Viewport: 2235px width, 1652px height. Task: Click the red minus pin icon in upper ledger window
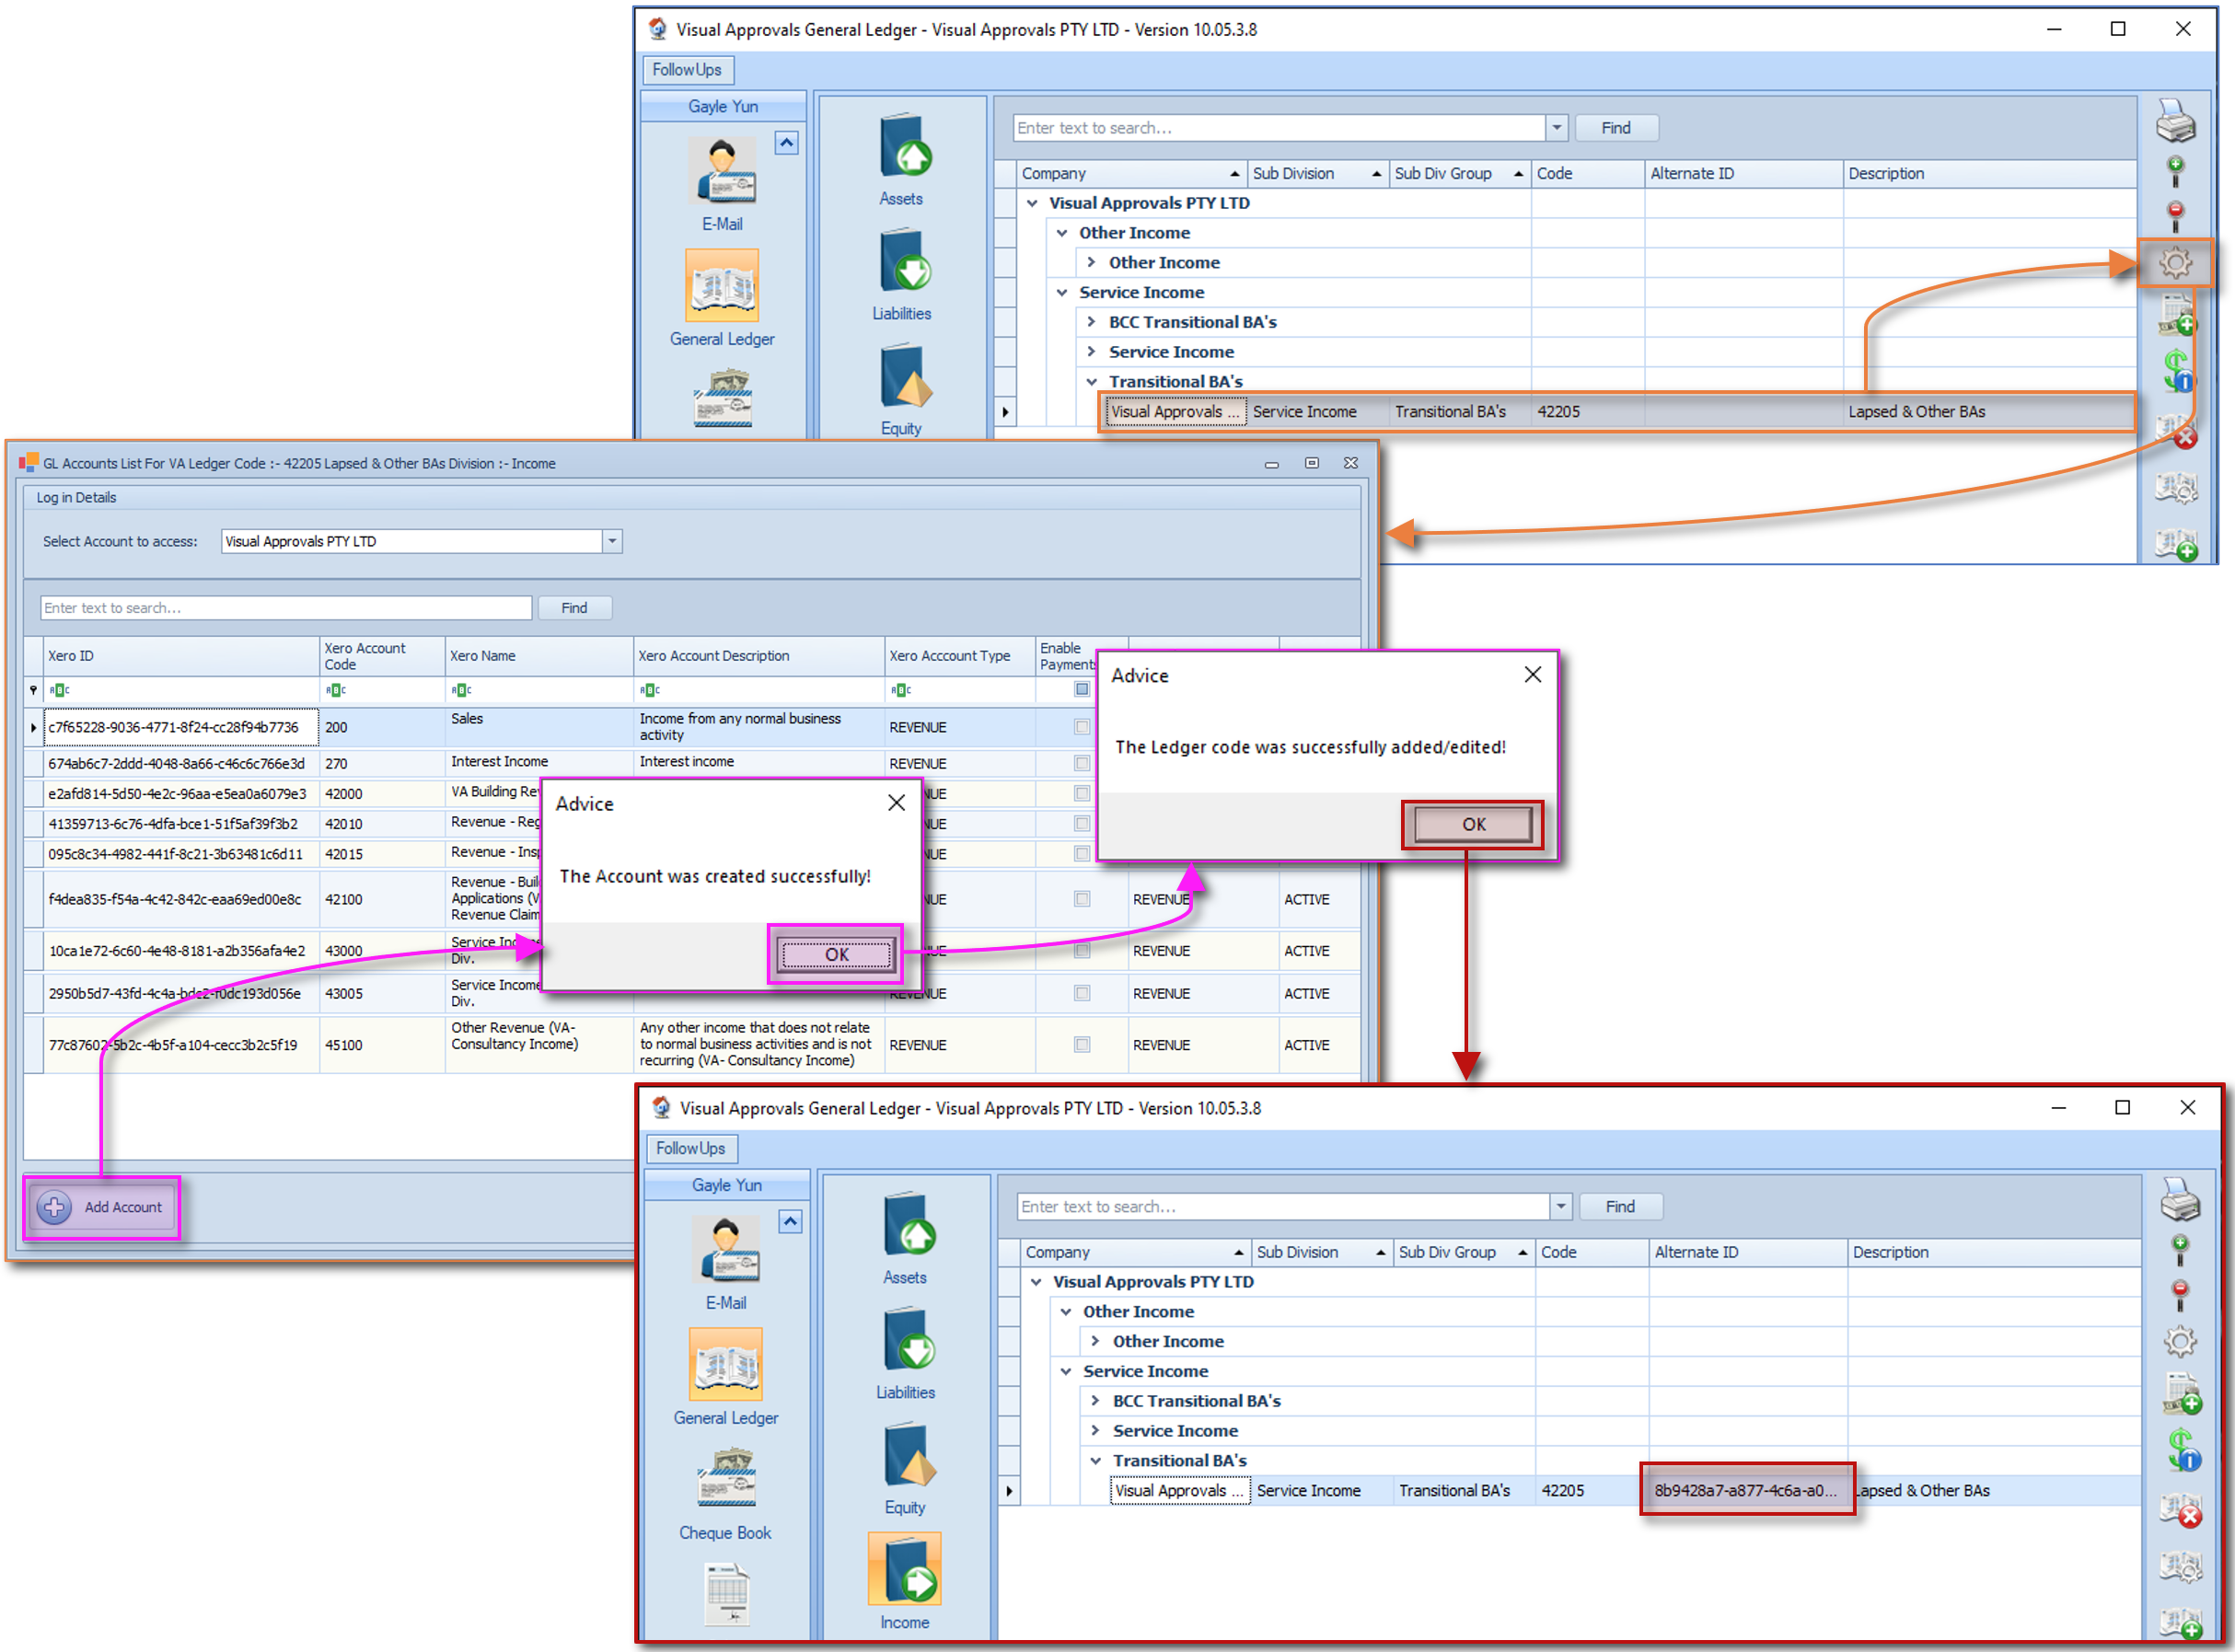[2175, 216]
